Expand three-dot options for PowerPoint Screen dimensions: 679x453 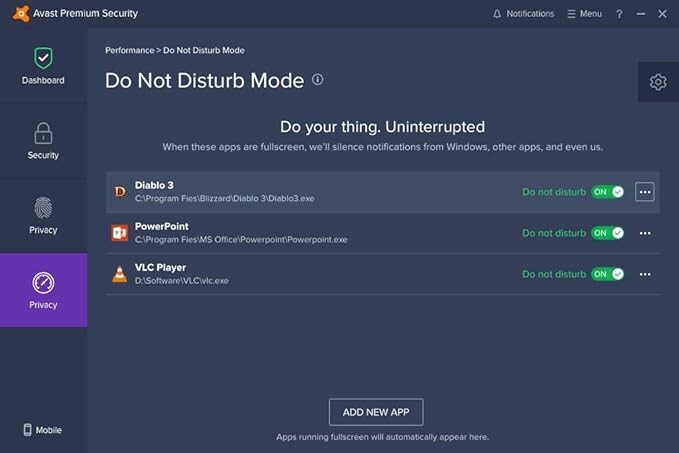[645, 233]
